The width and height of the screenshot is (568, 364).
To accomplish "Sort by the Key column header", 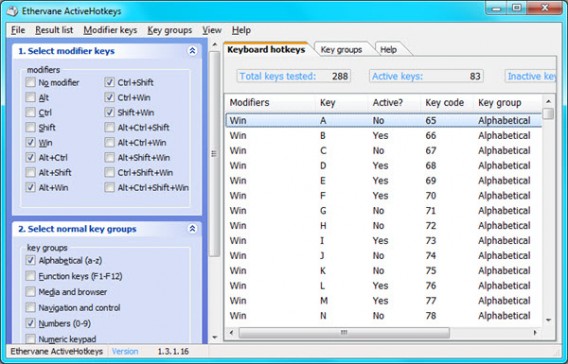I will coord(342,102).
